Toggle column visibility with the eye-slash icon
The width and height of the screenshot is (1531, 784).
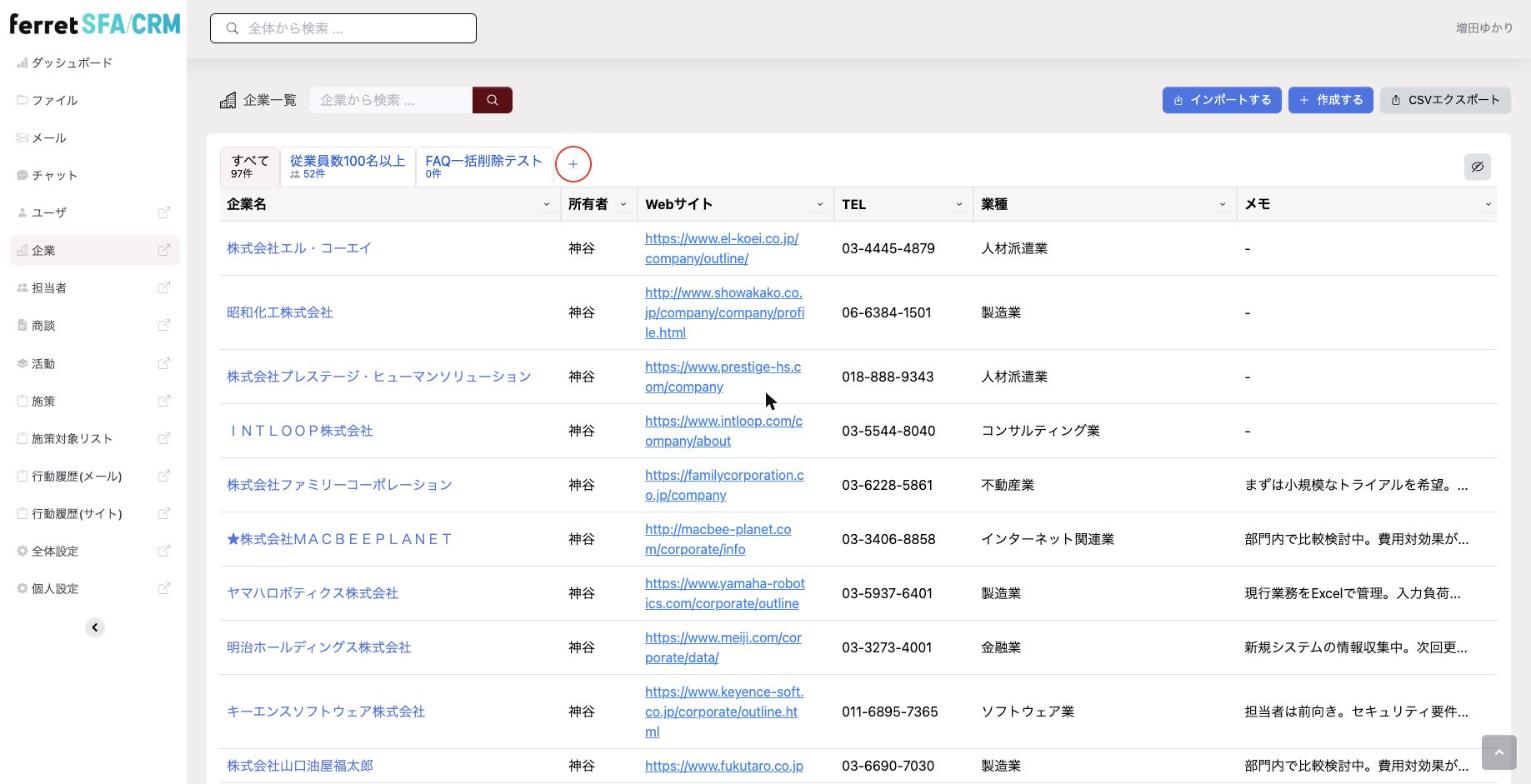(1477, 167)
